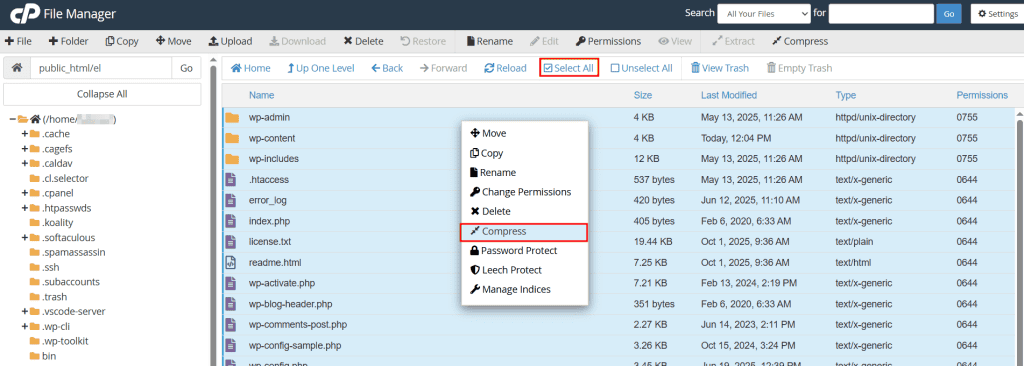Screen dimensions: 1024x366
Task: Create a new folder with +Folder
Action: pyautogui.click(x=69, y=41)
